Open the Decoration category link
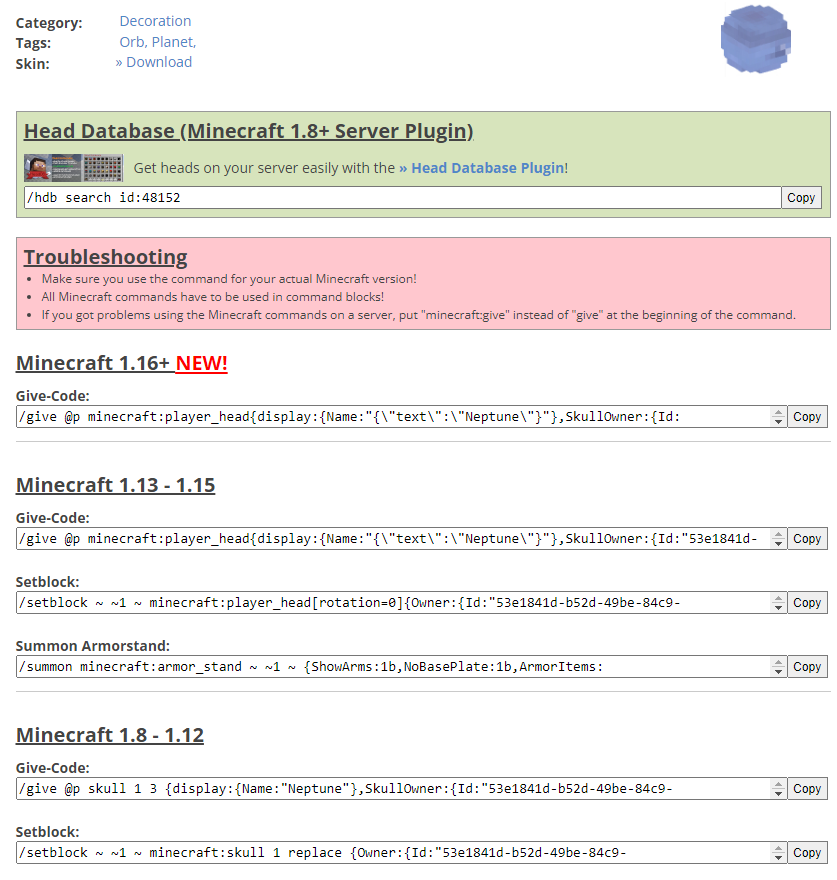Screen dimensions: 837x880 coord(155,21)
